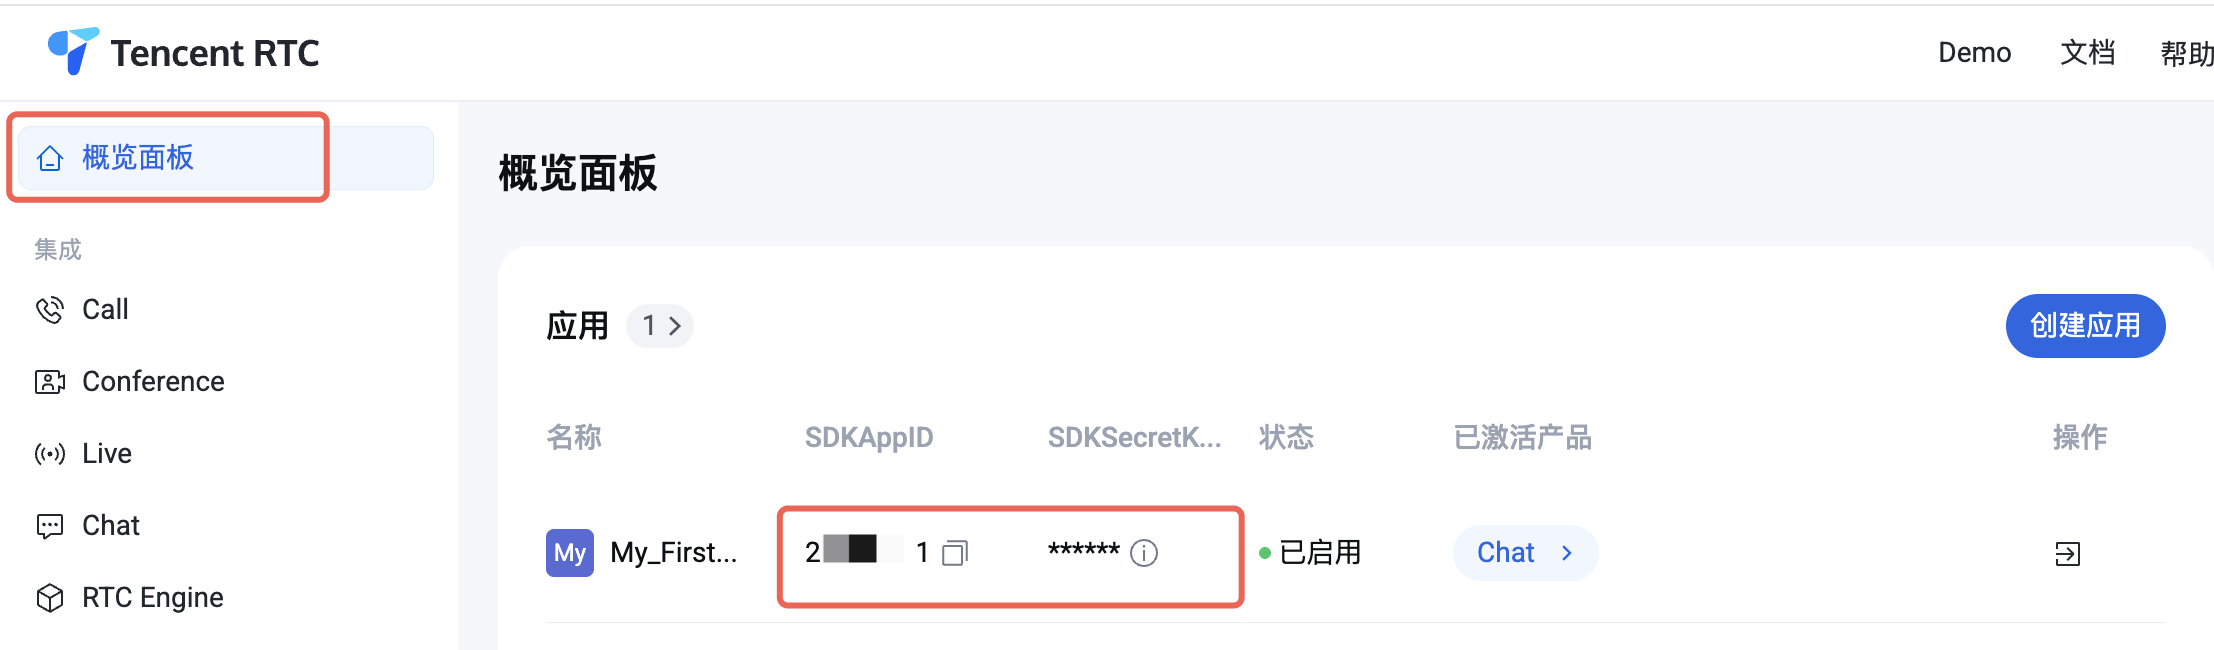Open the My_First... application name link
The width and height of the screenshot is (2214, 650).
click(x=674, y=553)
